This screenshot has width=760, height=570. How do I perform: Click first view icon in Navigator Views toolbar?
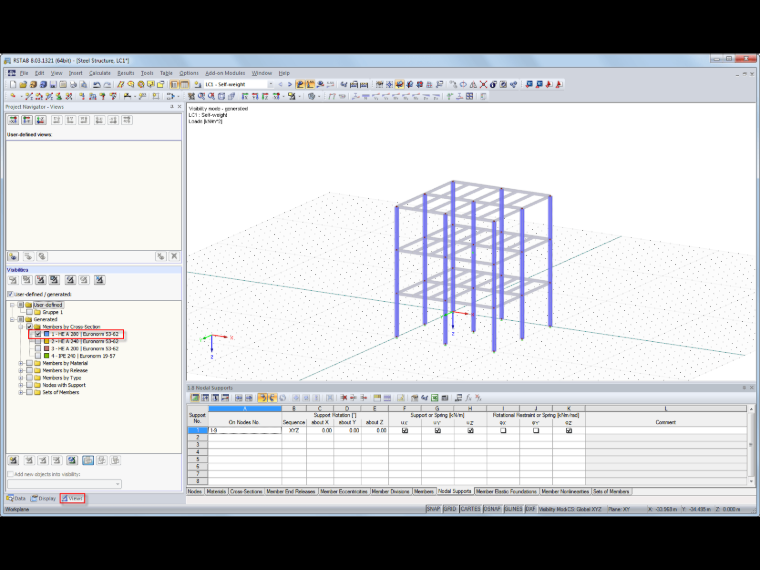13,120
